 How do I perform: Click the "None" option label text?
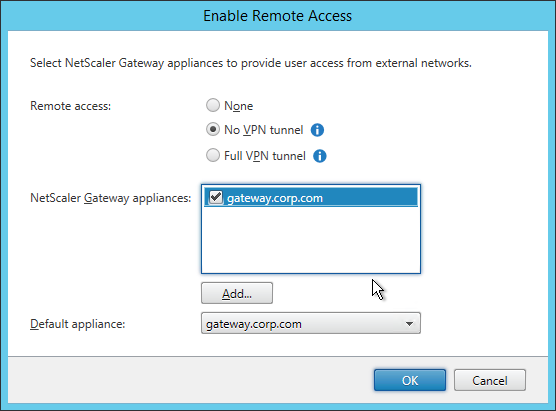click(x=238, y=106)
